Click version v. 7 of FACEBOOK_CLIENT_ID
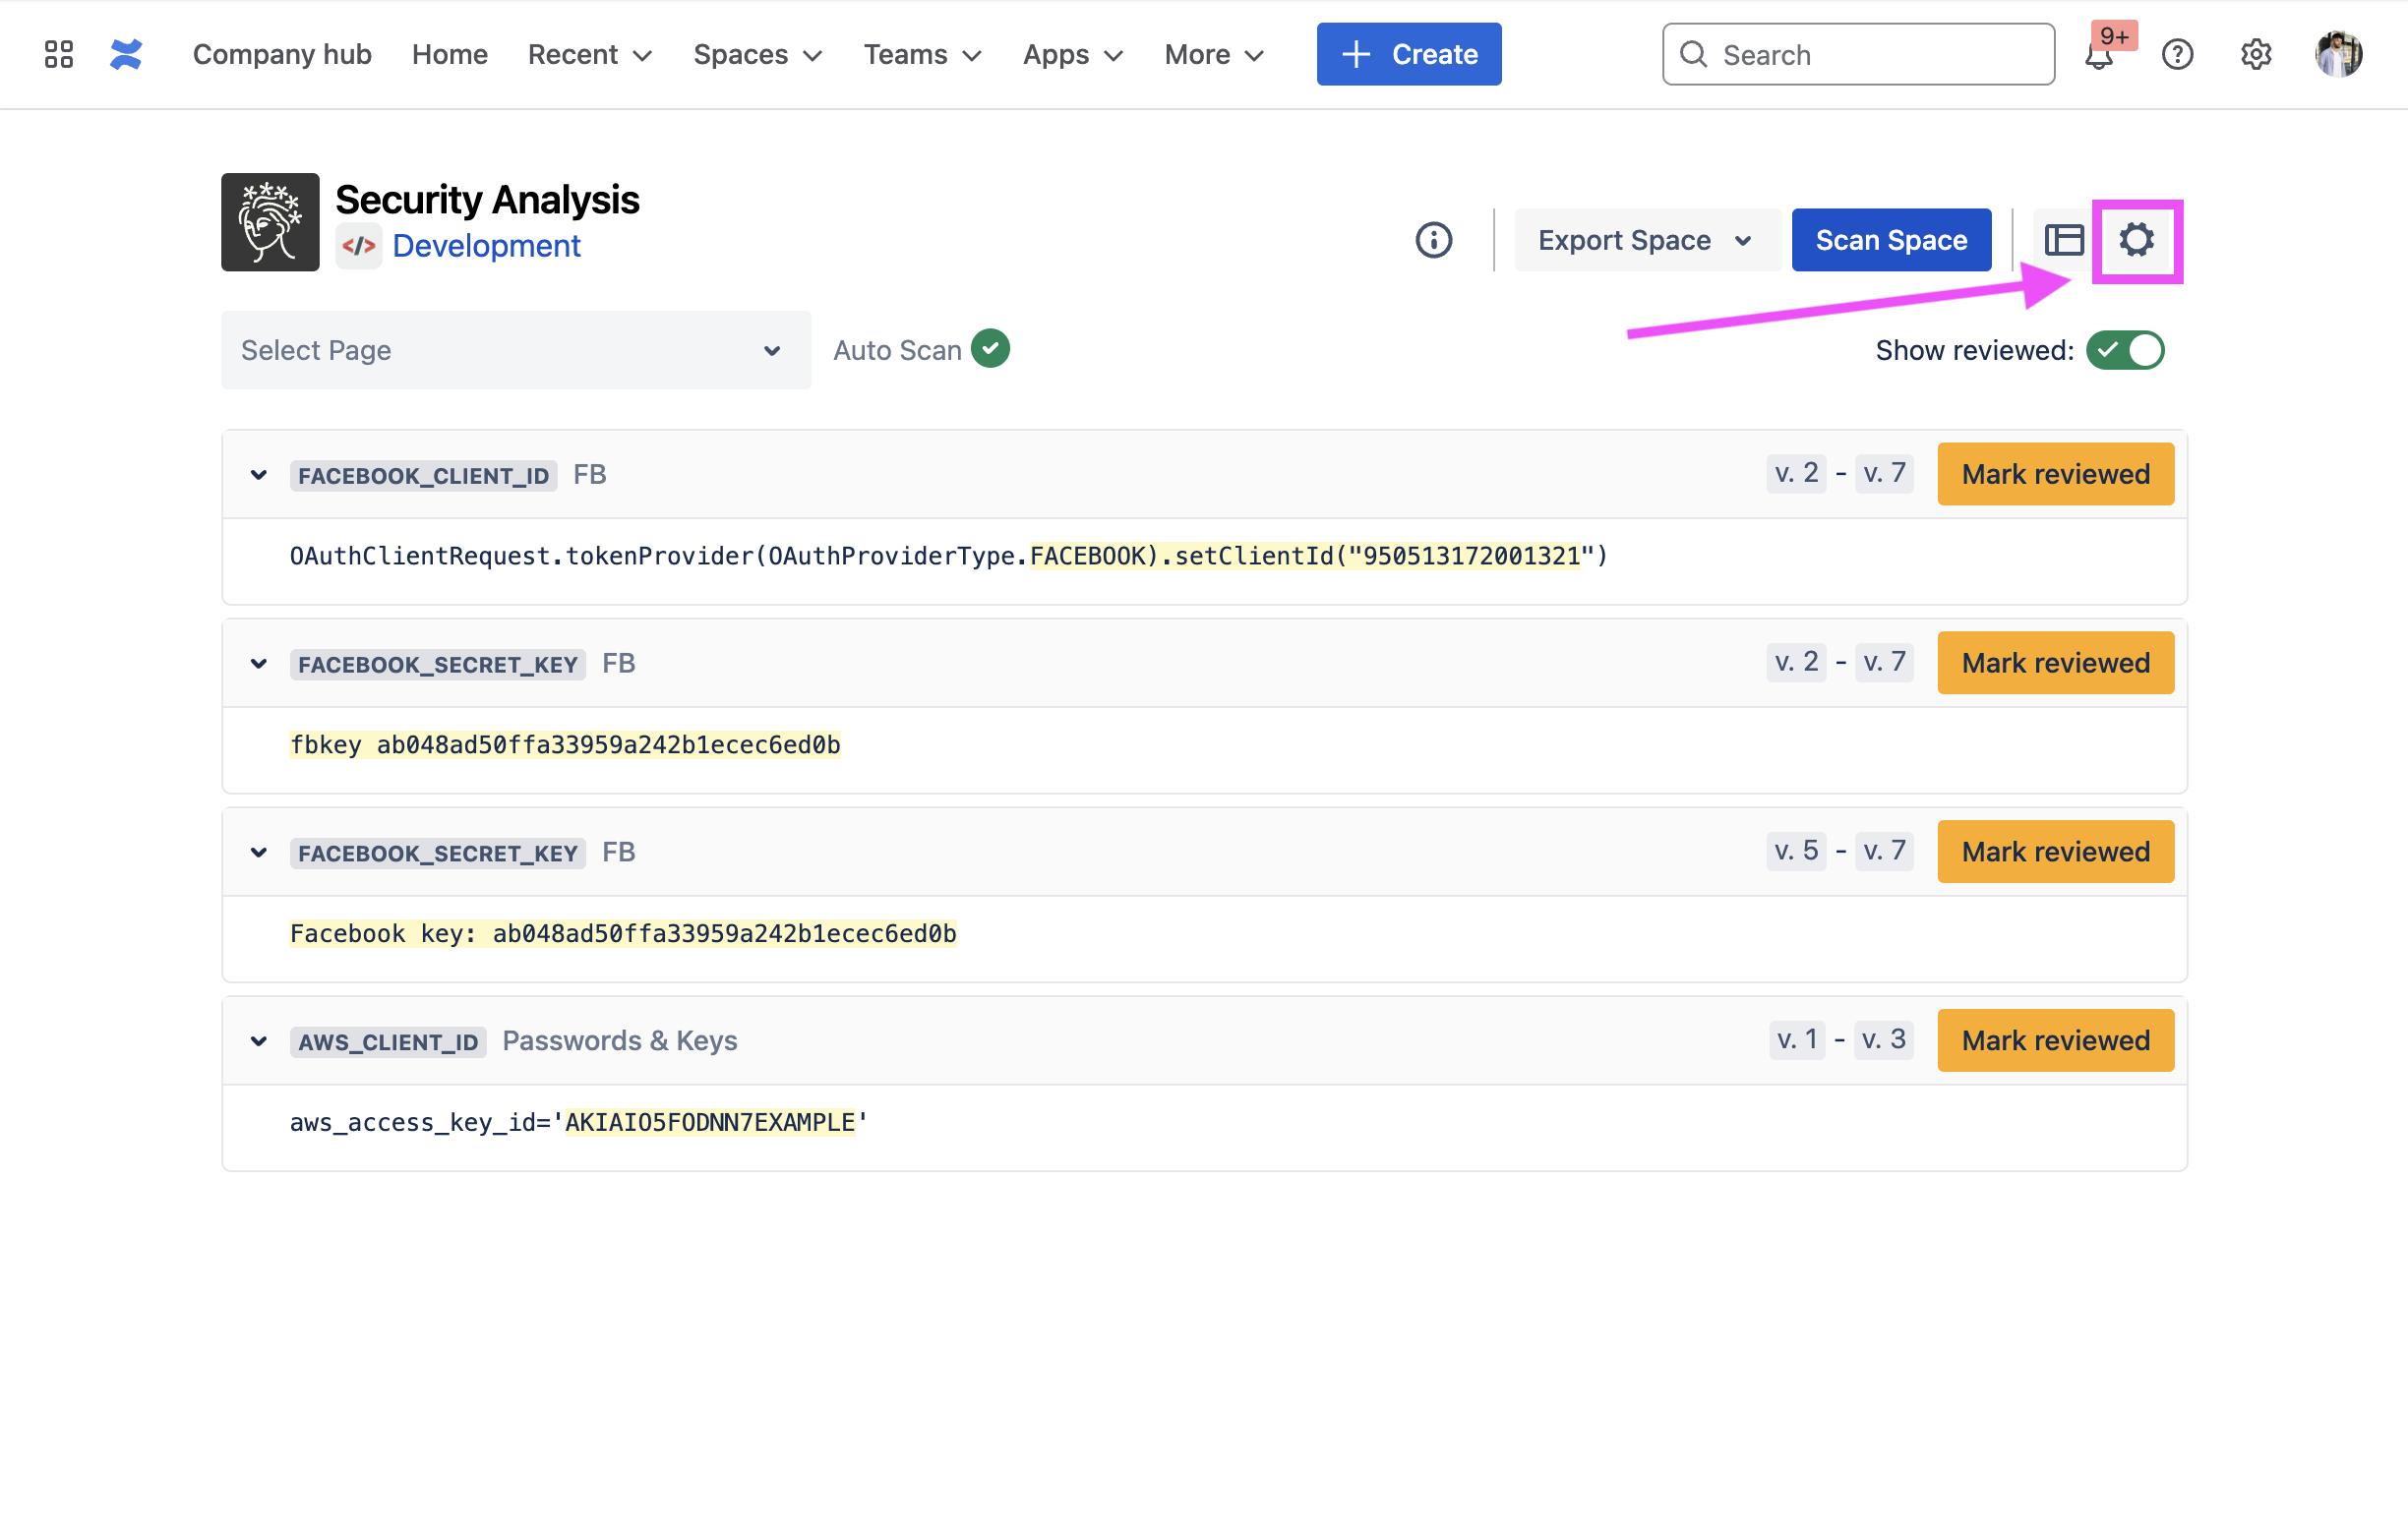Viewport: 2408px width, 1536px height. pos(1884,473)
